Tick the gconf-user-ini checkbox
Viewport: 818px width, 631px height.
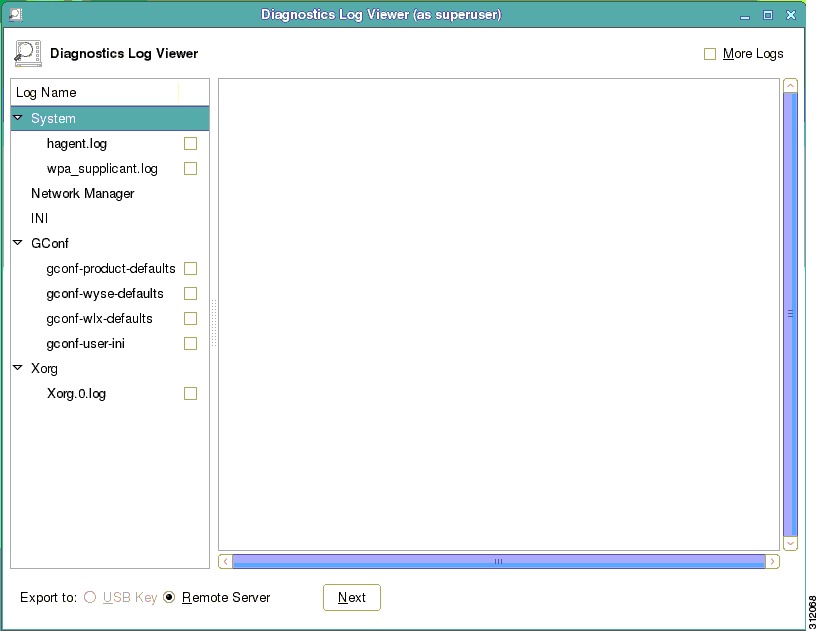[190, 344]
